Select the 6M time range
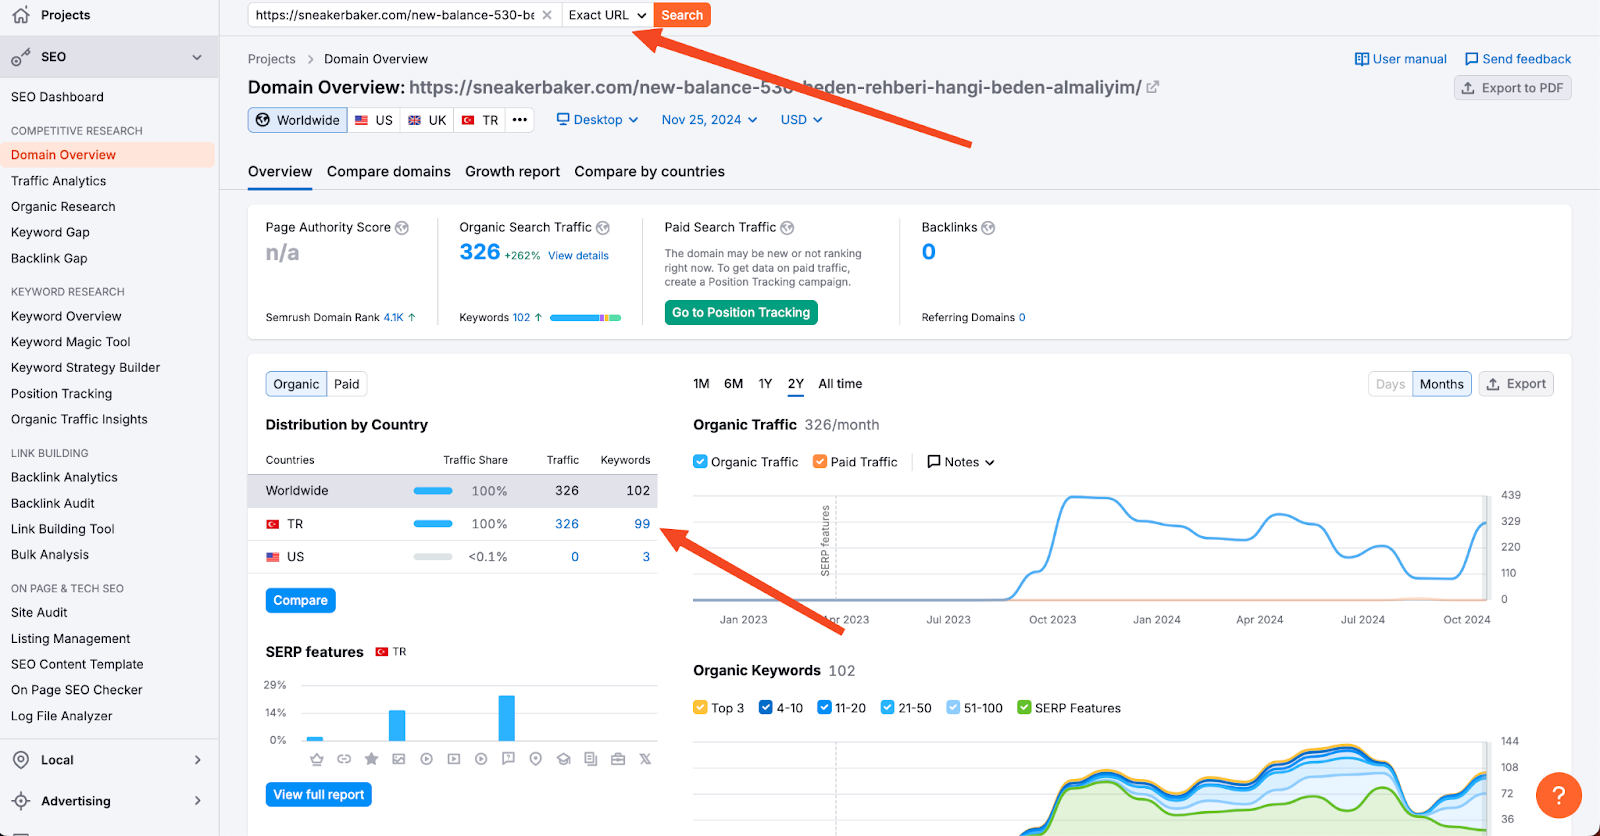The image size is (1600, 836). tap(733, 384)
